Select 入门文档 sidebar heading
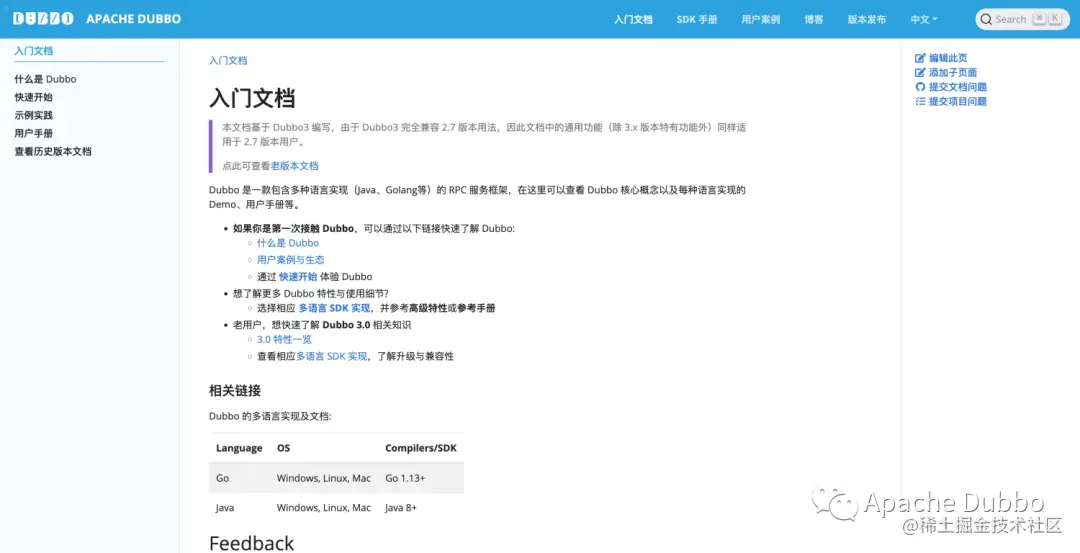The height and width of the screenshot is (553, 1080). pos(34,50)
